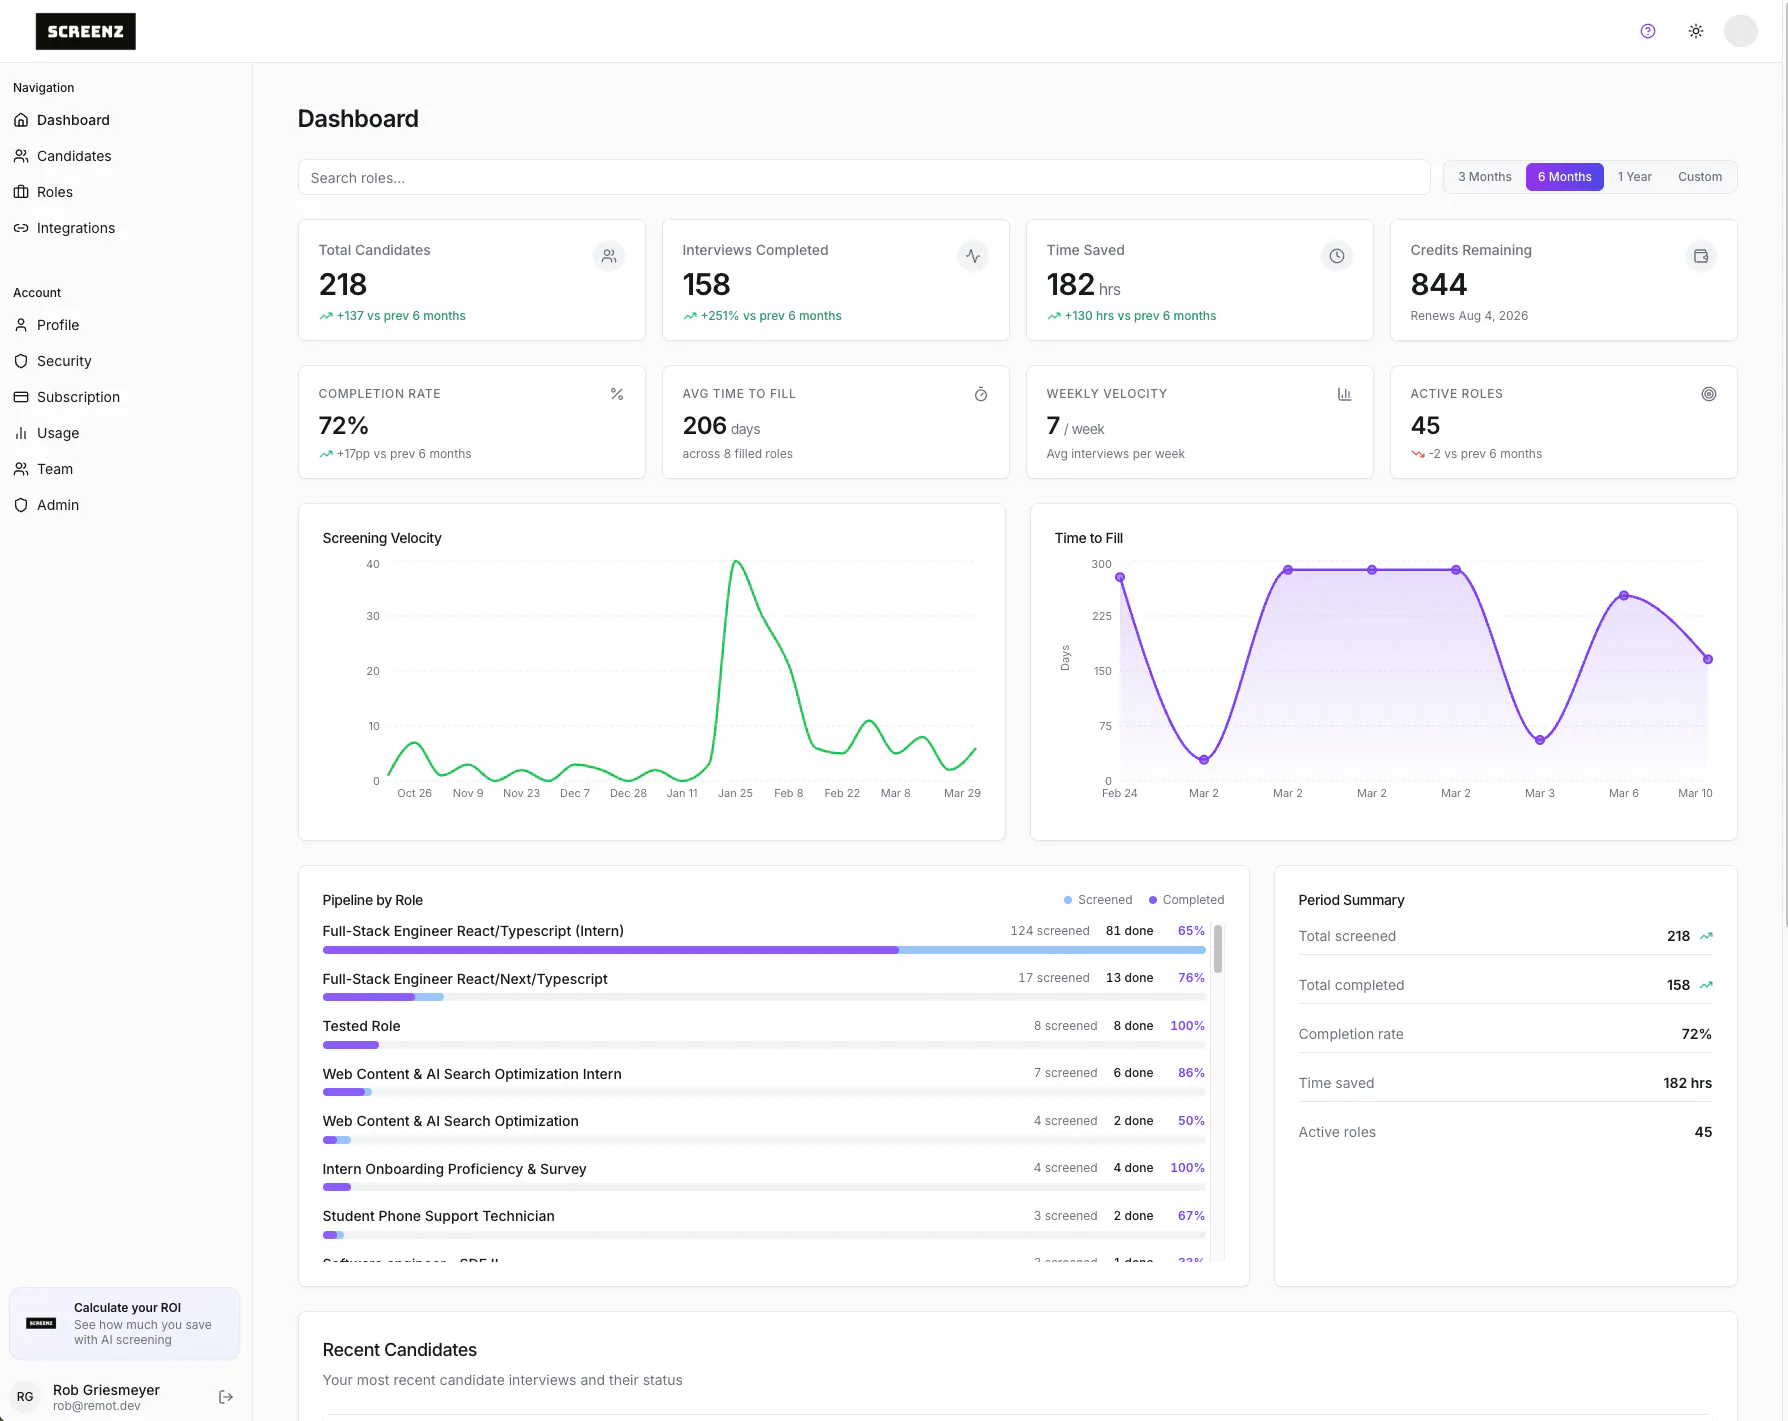
Task: Open Student Phone Support Technician role
Action: click(x=438, y=1216)
